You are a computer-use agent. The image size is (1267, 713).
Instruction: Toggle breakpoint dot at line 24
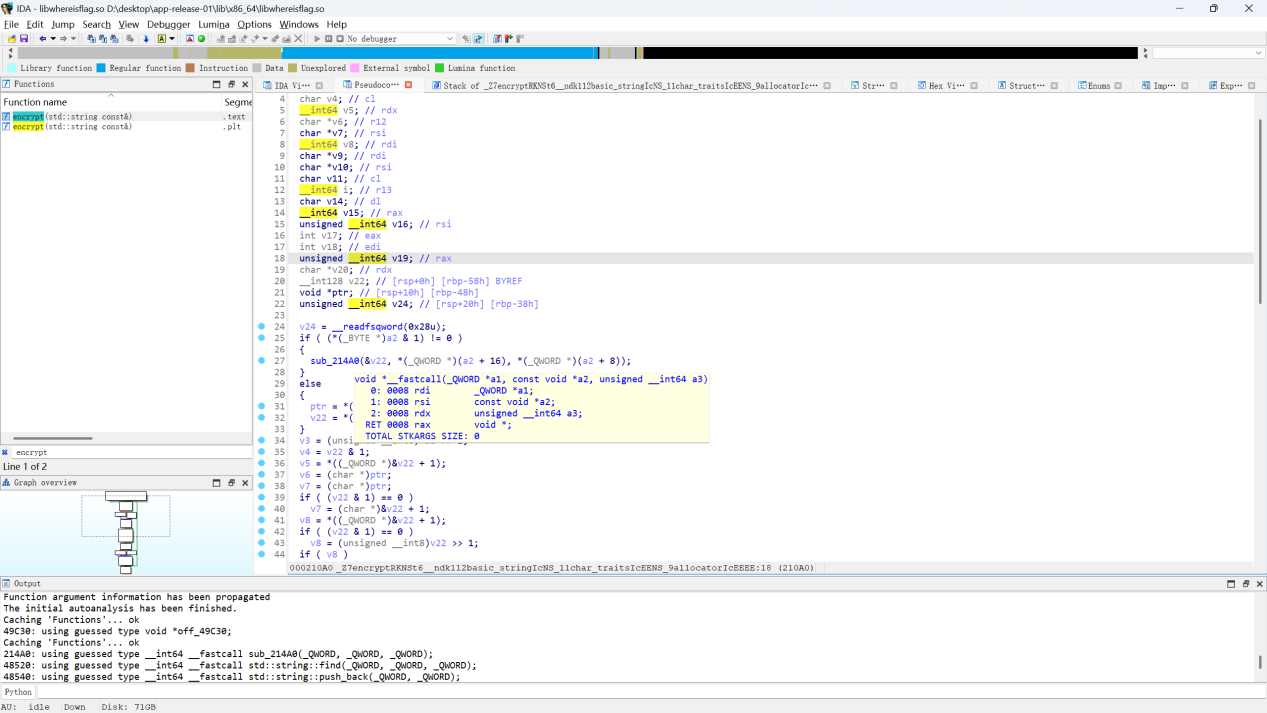click(x=262, y=327)
